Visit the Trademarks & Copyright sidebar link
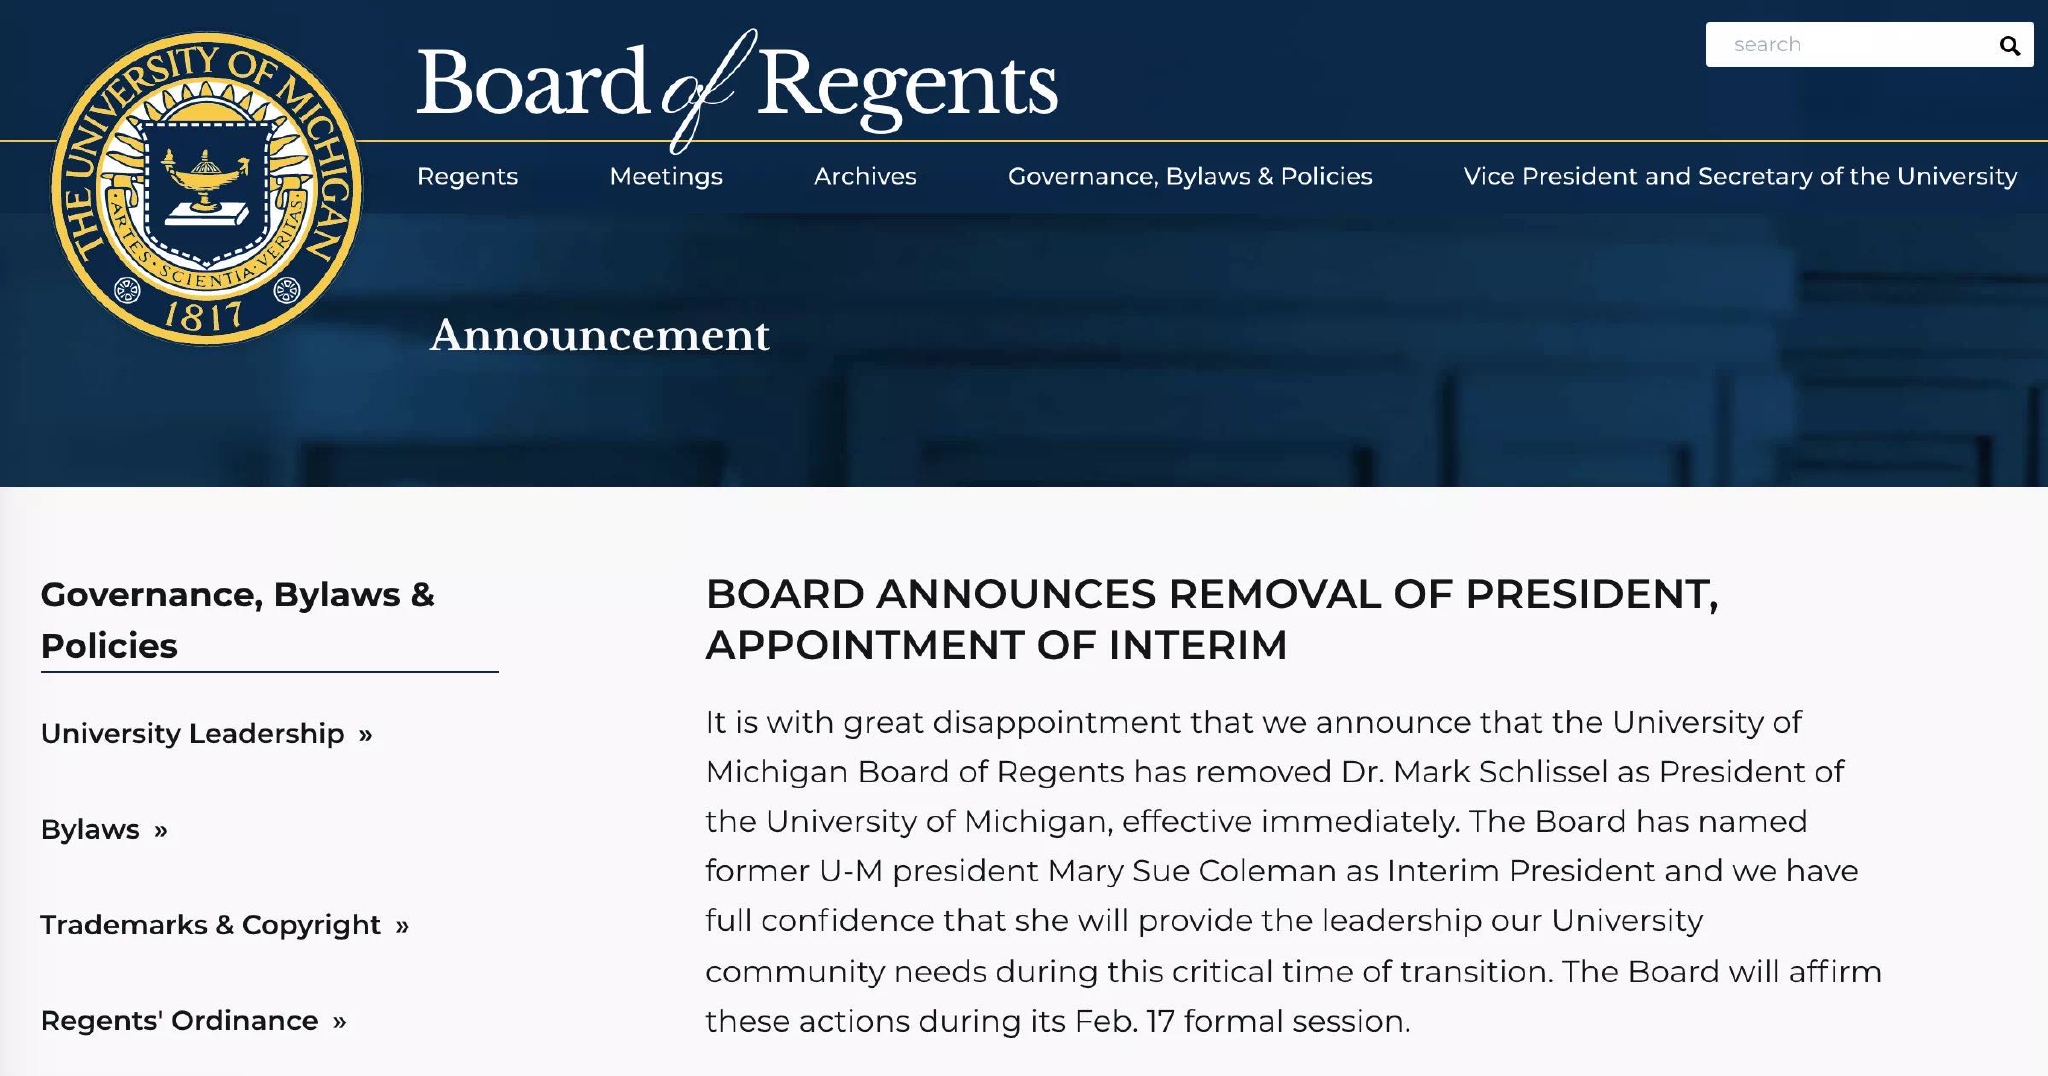This screenshot has width=2048, height=1076. pyautogui.click(x=211, y=925)
